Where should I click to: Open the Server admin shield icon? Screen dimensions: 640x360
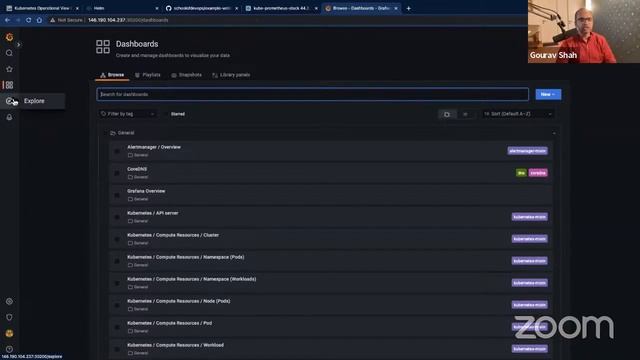point(9,317)
